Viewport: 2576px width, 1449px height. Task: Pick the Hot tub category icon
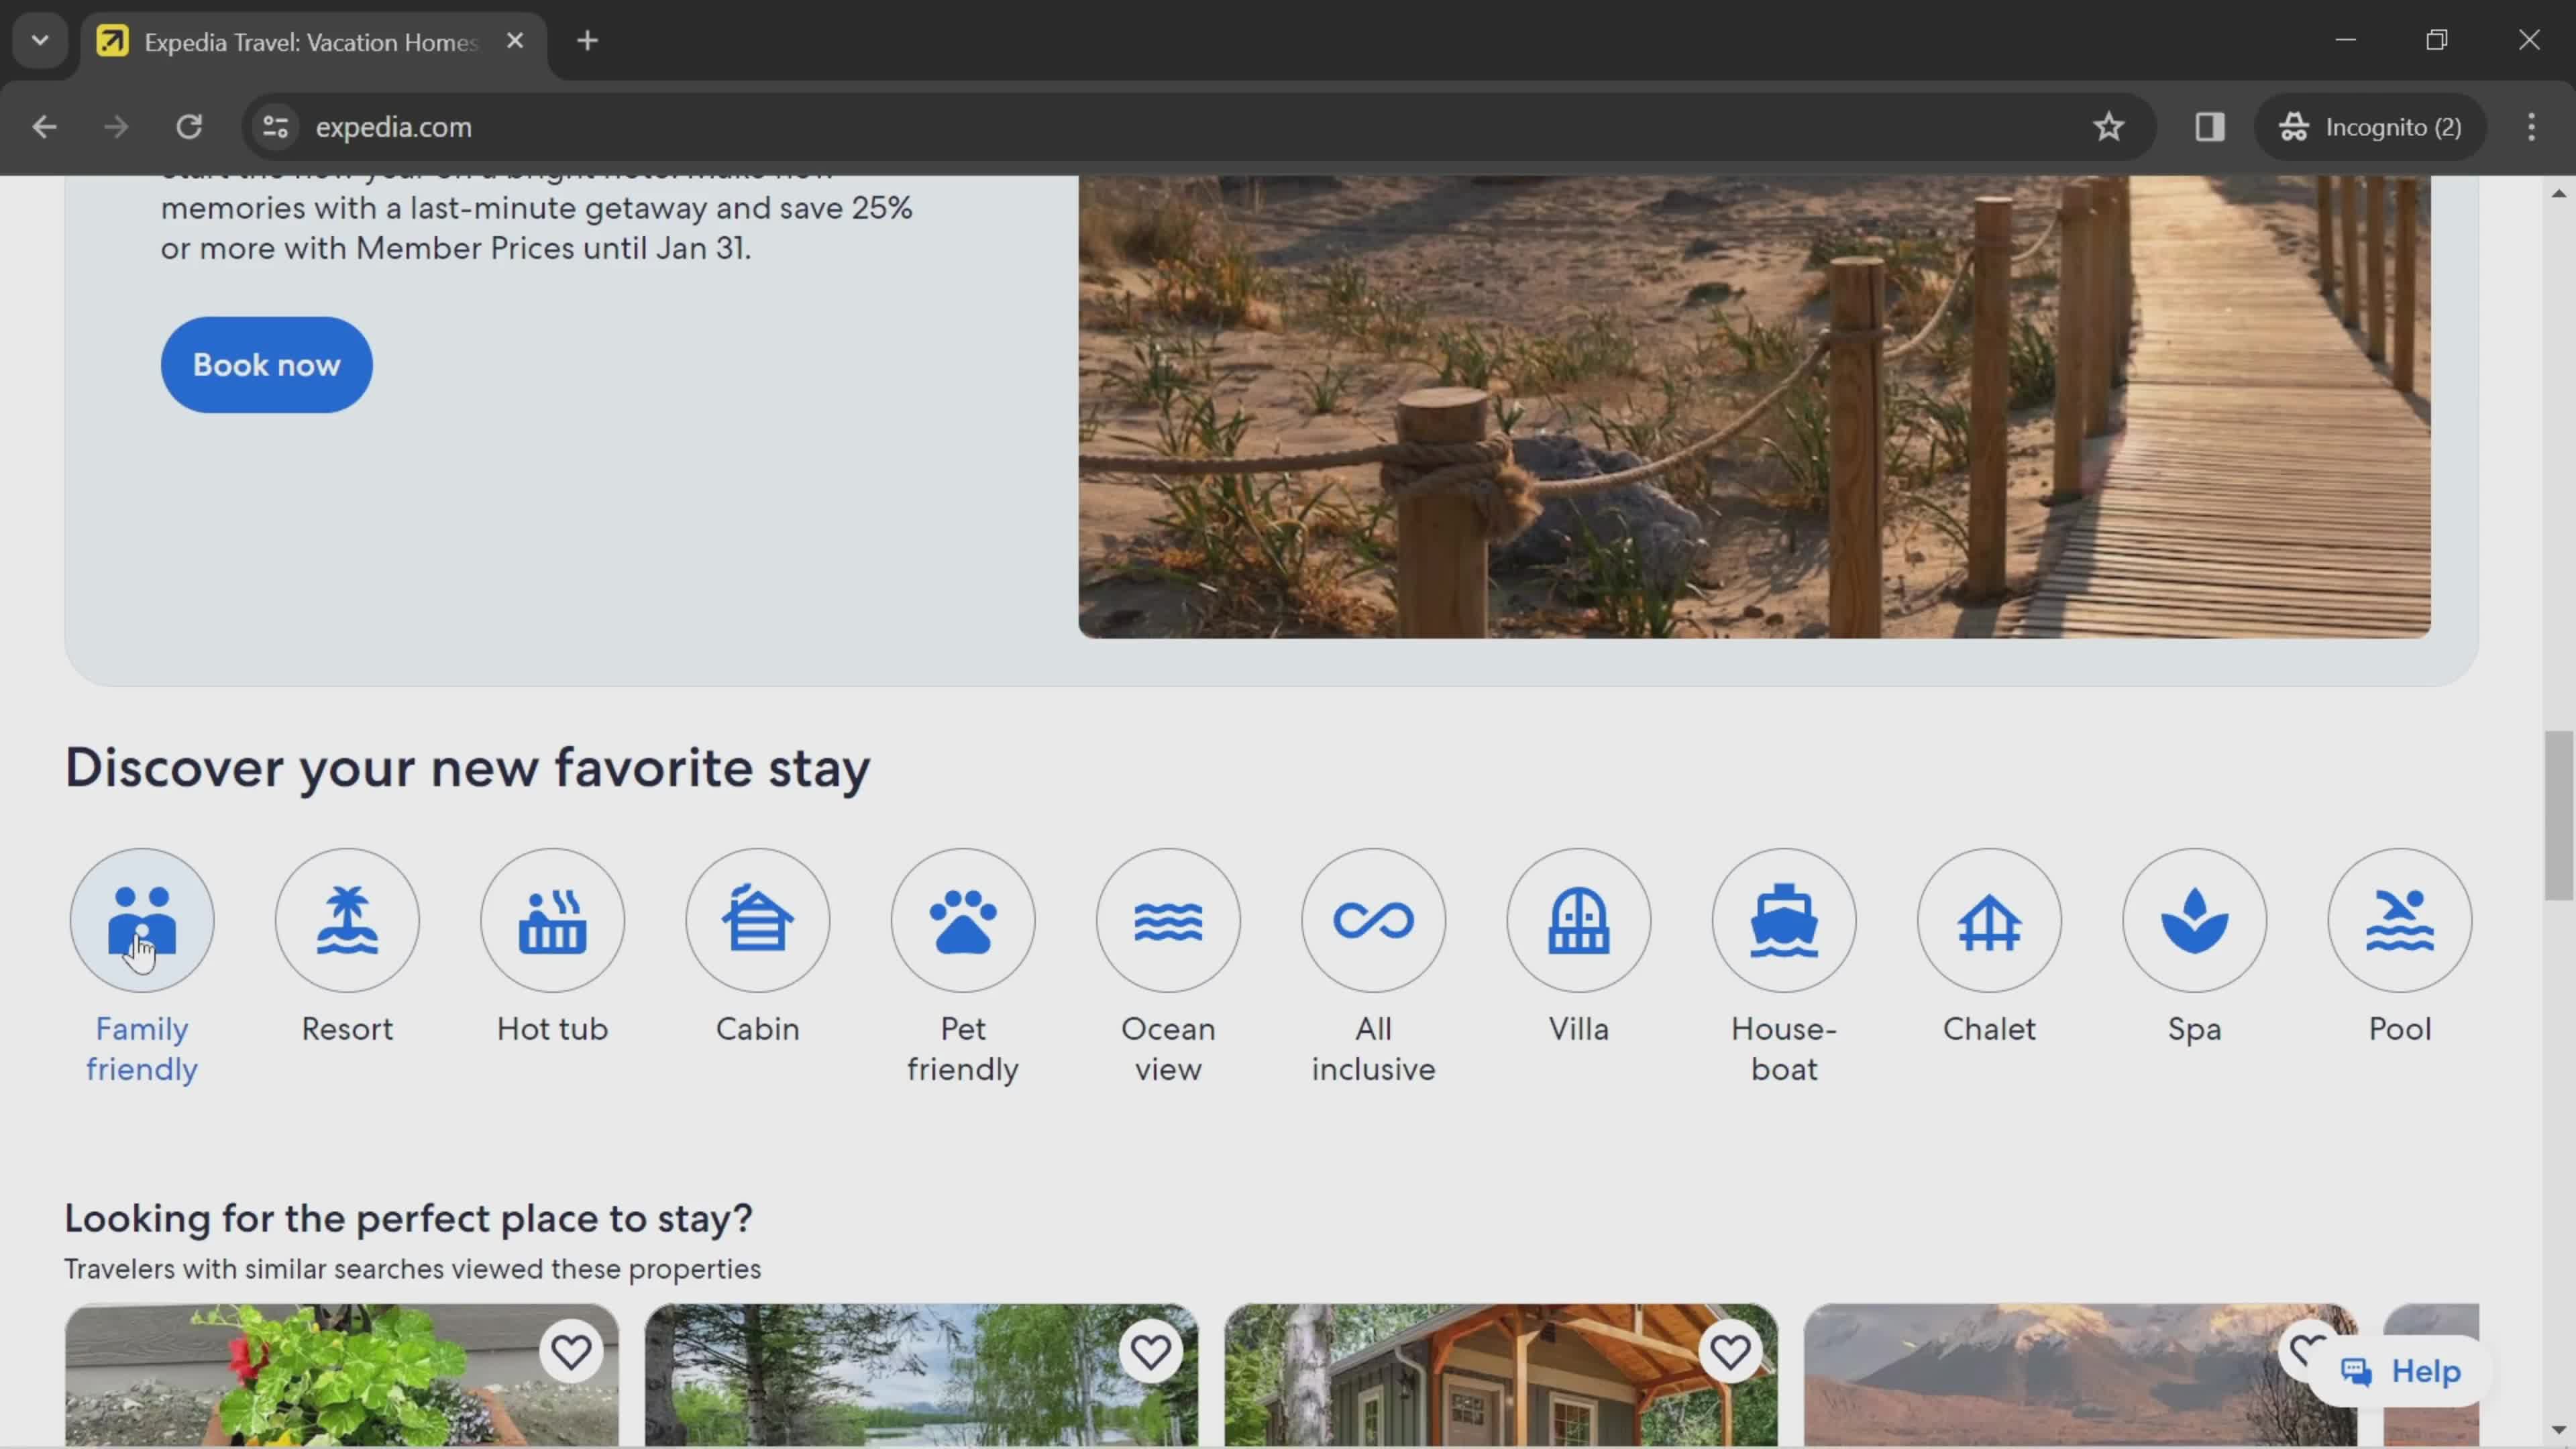tap(552, 920)
